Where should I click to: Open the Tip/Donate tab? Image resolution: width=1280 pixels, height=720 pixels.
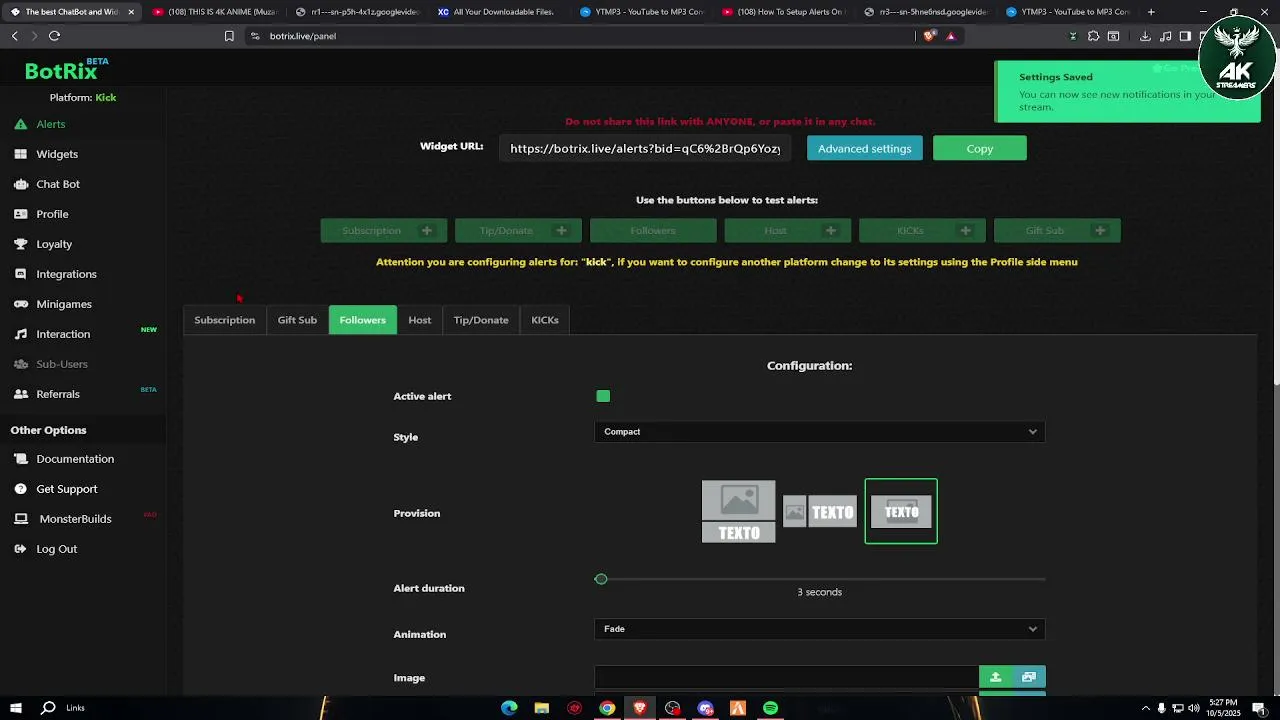(x=481, y=320)
